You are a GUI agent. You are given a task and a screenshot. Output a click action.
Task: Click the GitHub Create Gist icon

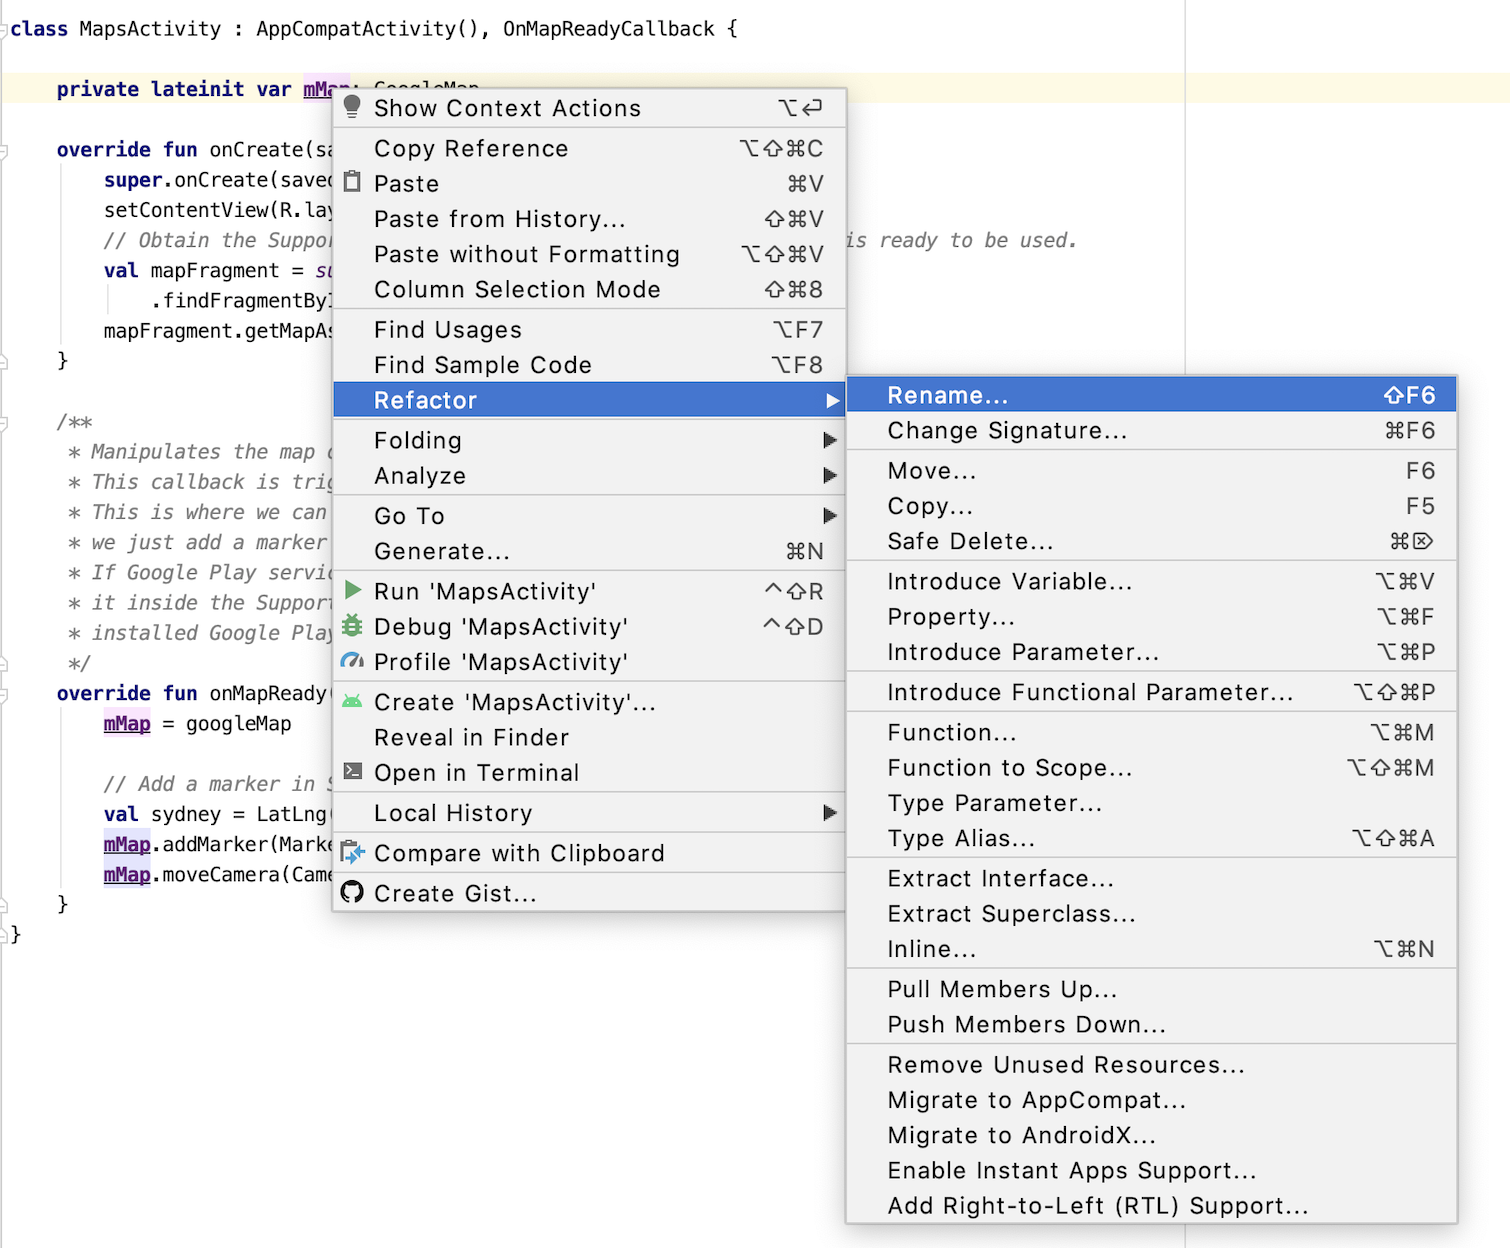pos(352,892)
